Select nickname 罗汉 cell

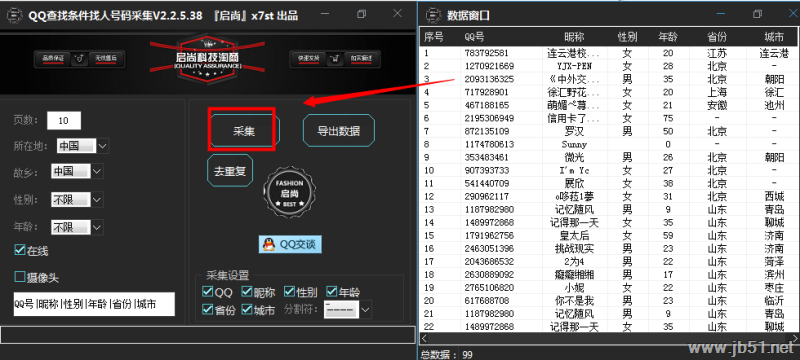[574, 132]
